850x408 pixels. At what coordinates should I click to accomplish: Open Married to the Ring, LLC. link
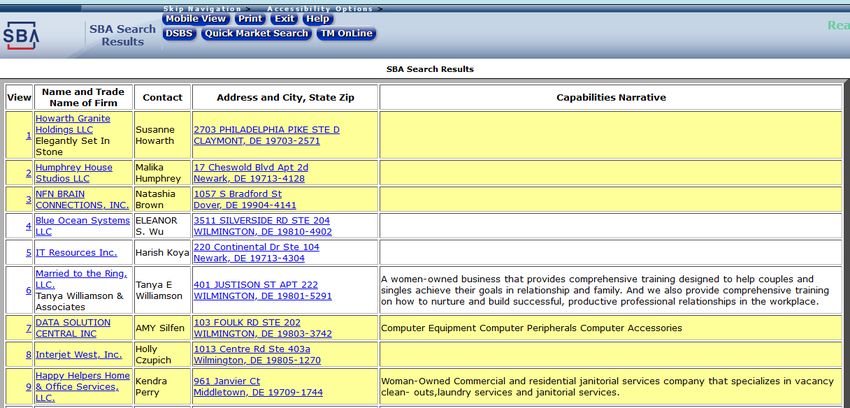(81, 279)
